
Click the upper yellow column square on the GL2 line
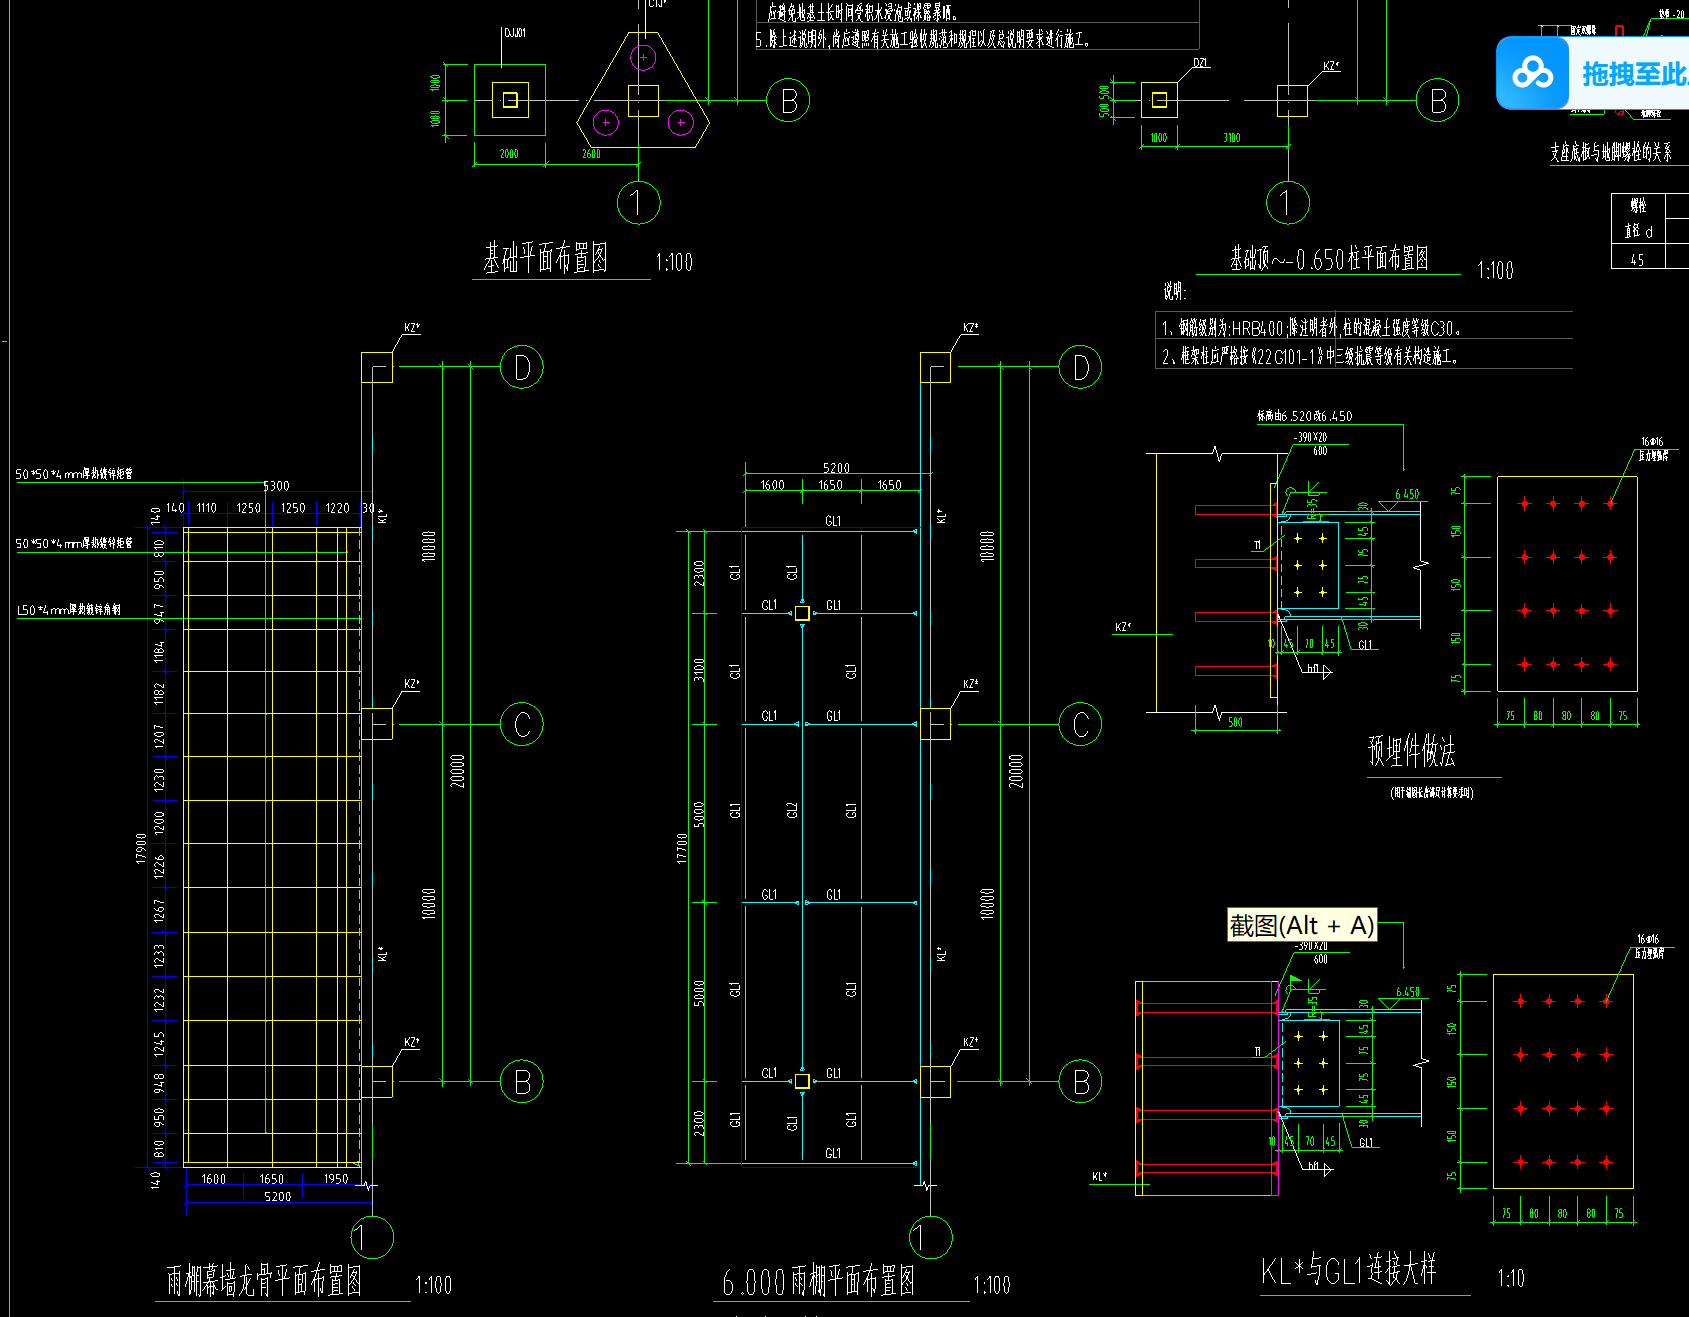[802, 612]
